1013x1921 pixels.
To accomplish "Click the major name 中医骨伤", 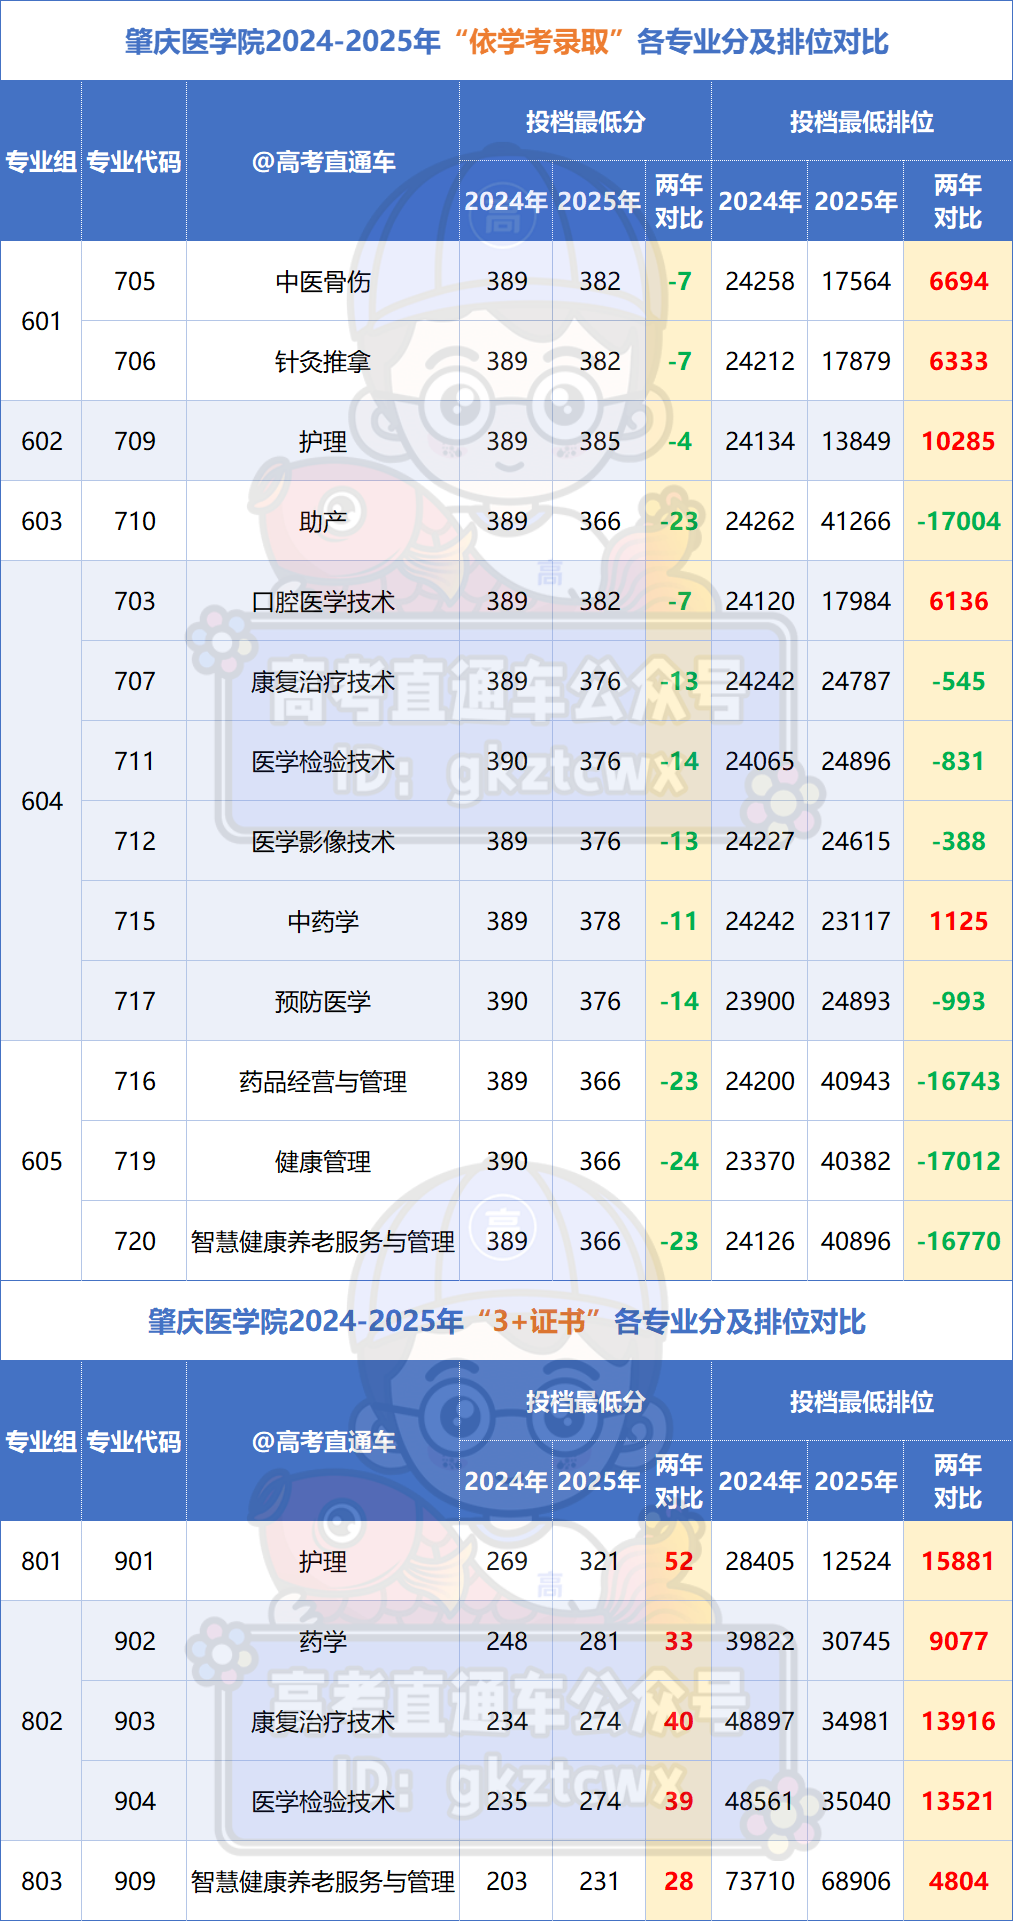I will [323, 282].
